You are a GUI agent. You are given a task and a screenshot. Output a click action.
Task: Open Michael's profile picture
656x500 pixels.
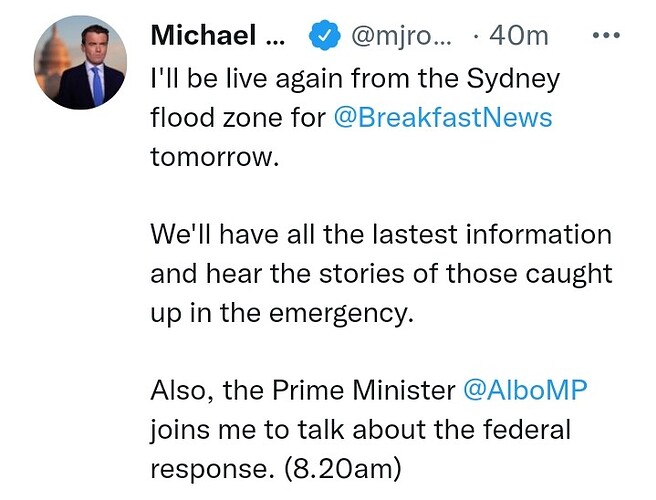coord(80,63)
